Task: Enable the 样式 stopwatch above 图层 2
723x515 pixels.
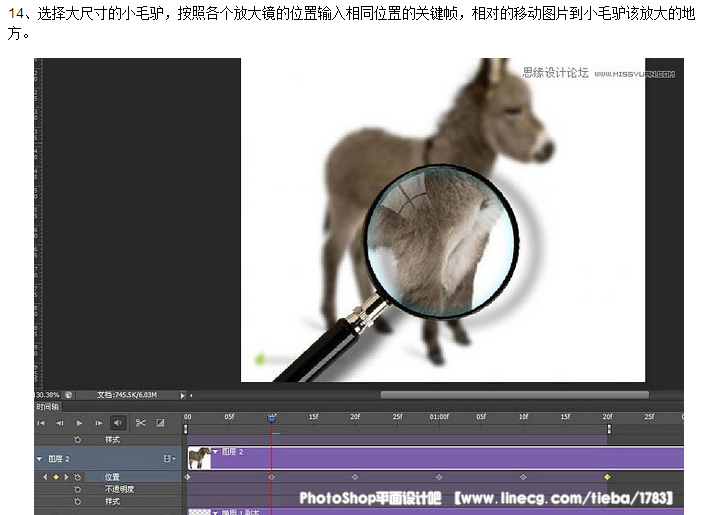Action: (x=77, y=440)
